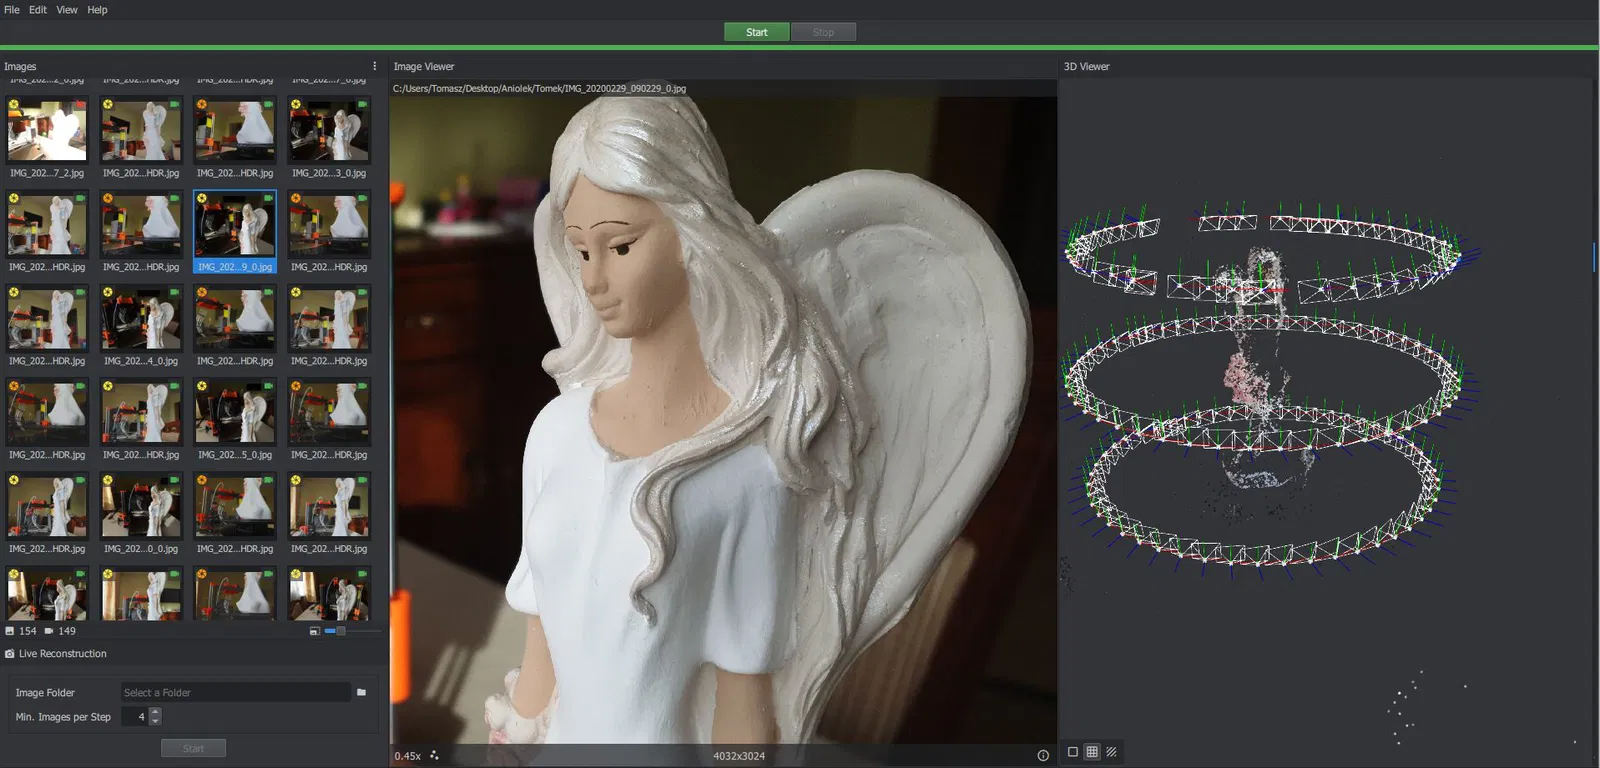Click the aperture icon on IMG_202...7_2.jpg thumbnail
The image size is (1600, 768).
(x=14, y=104)
